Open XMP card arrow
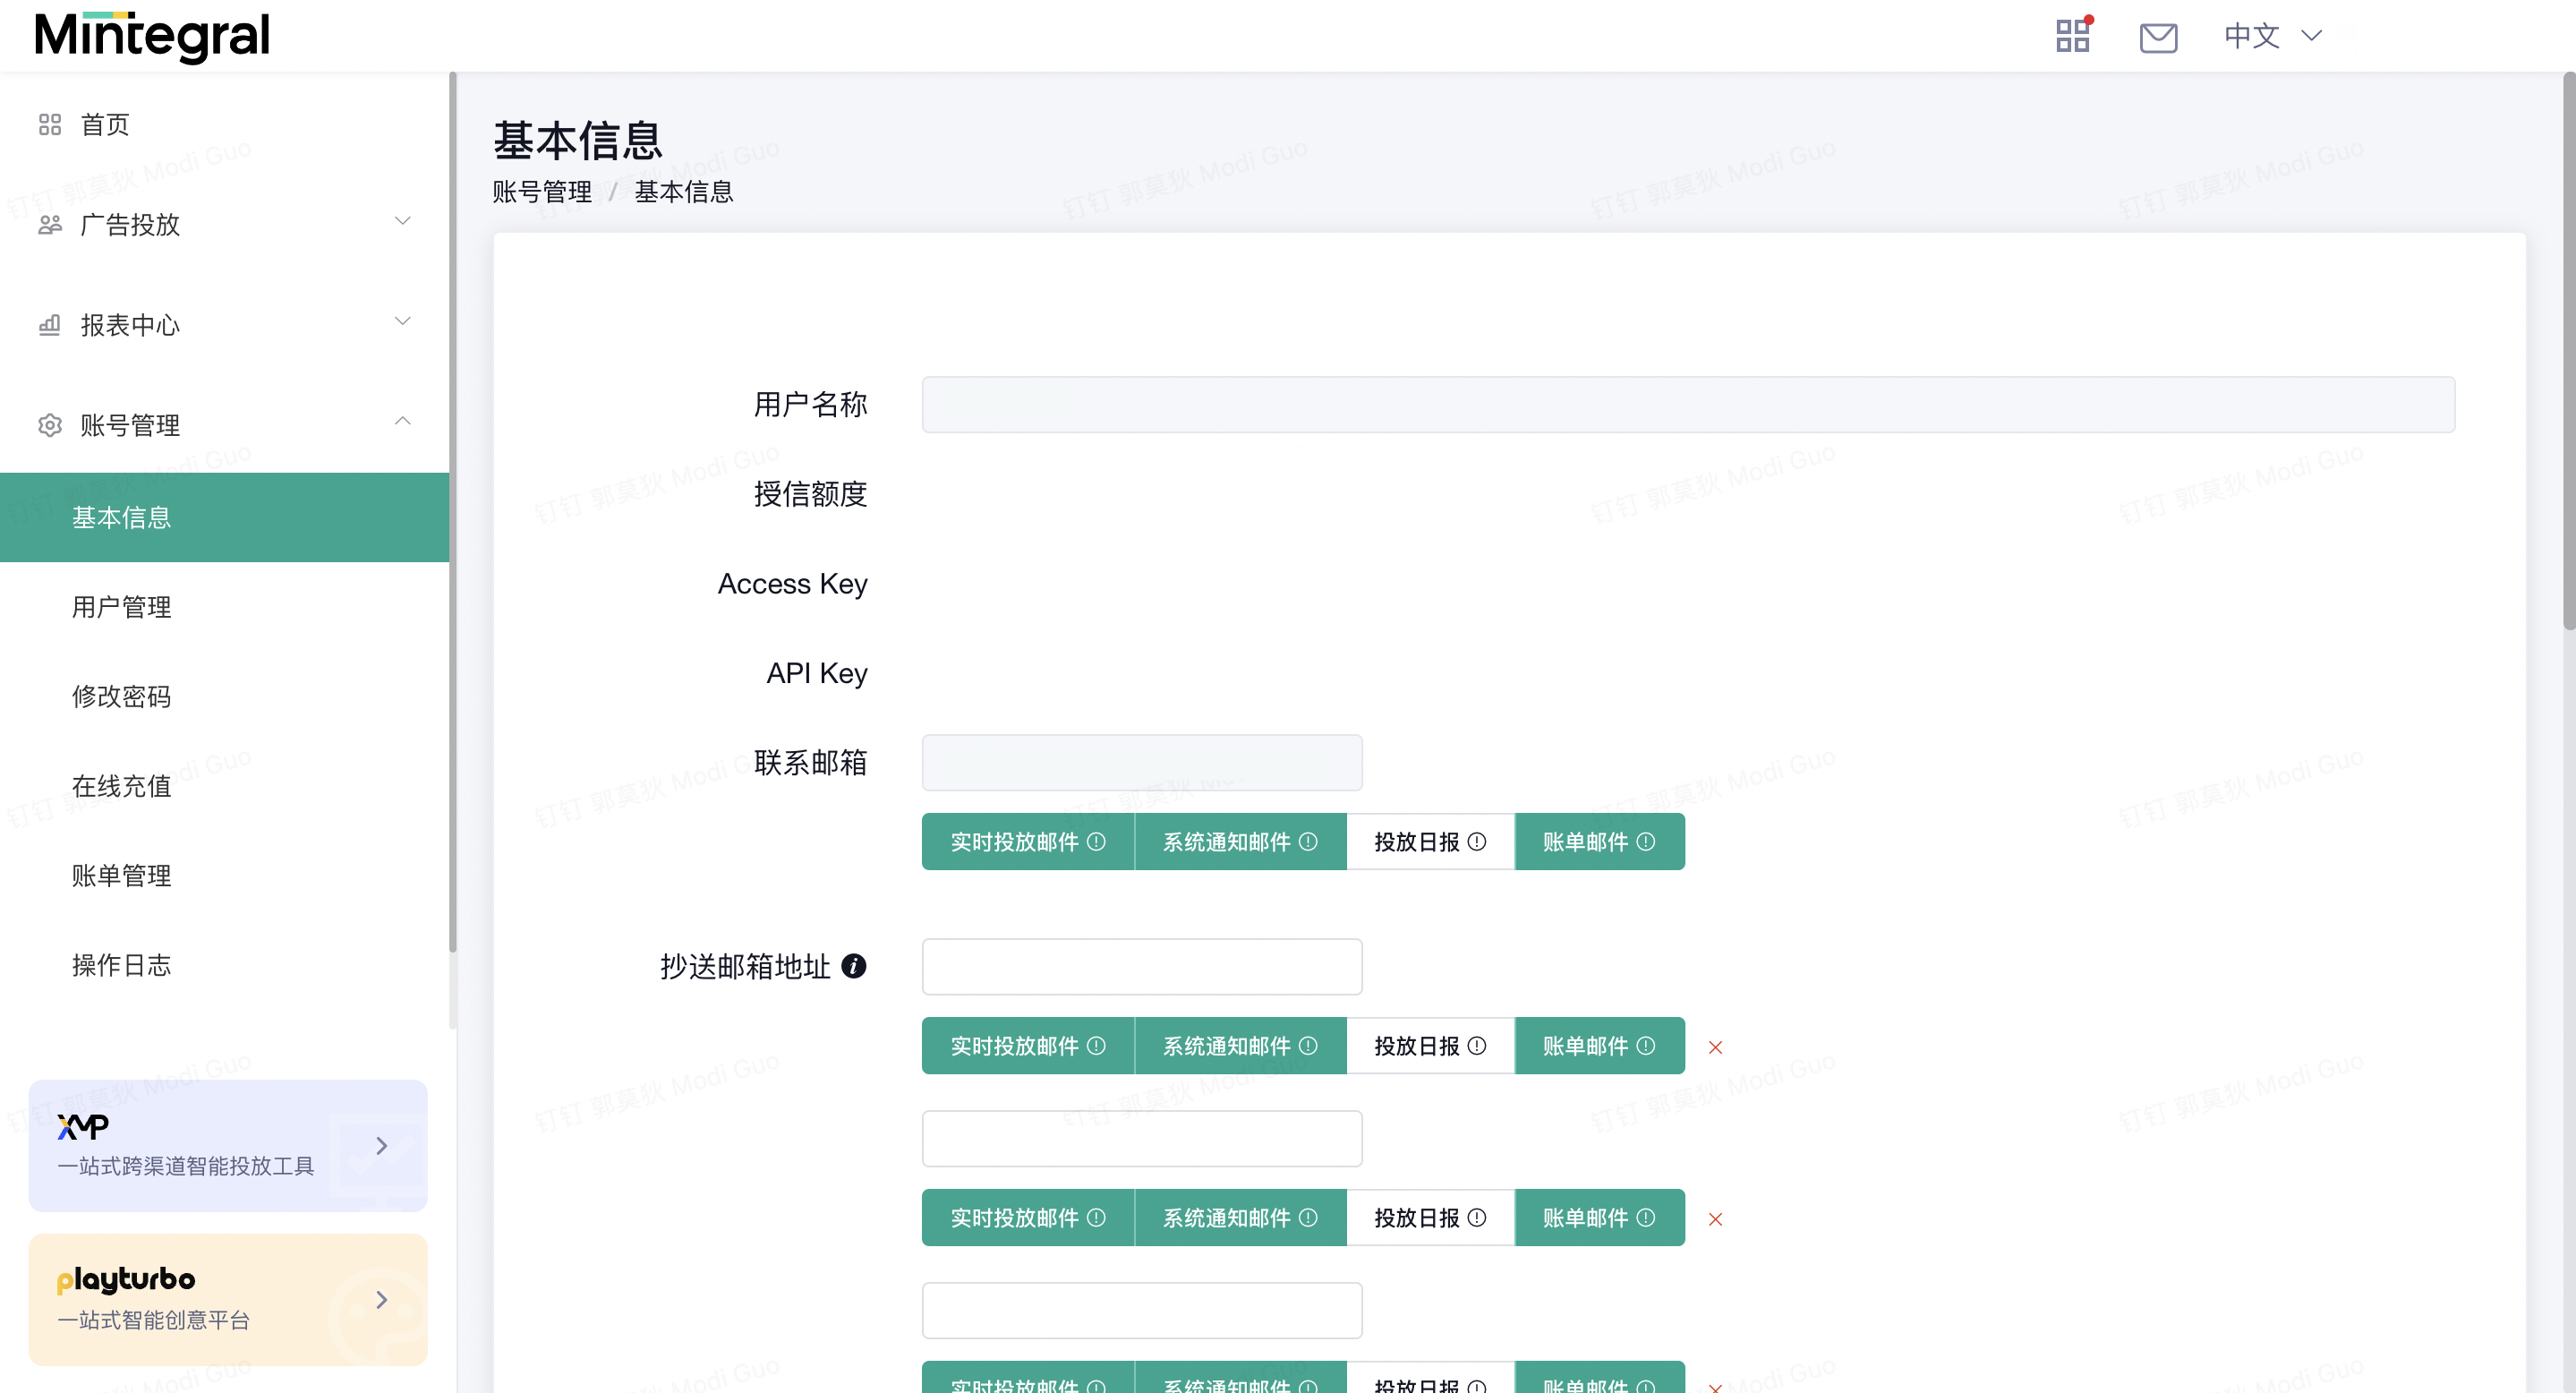This screenshot has height=1393, width=2576. pyautogui.click(x=381, y=1146)
